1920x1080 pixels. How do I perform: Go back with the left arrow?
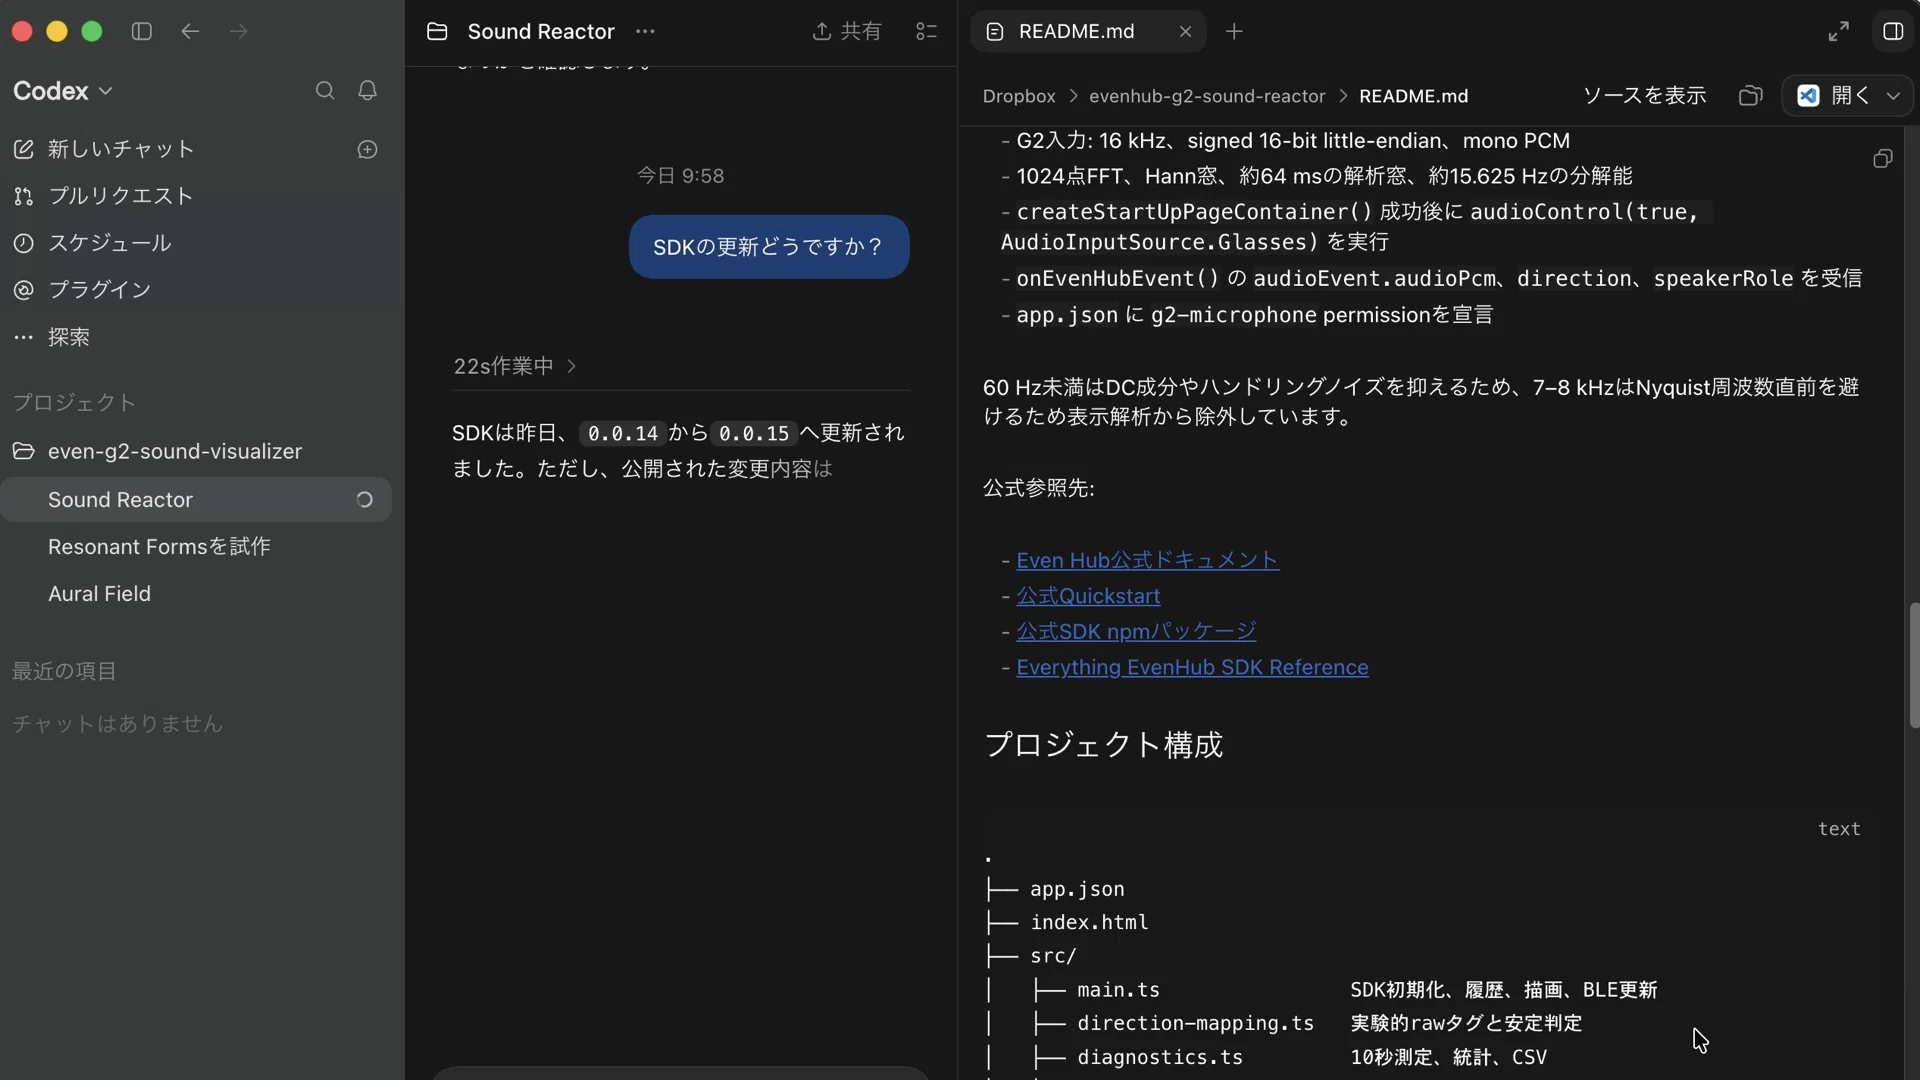pyautogui.click(x=190, y=31)
